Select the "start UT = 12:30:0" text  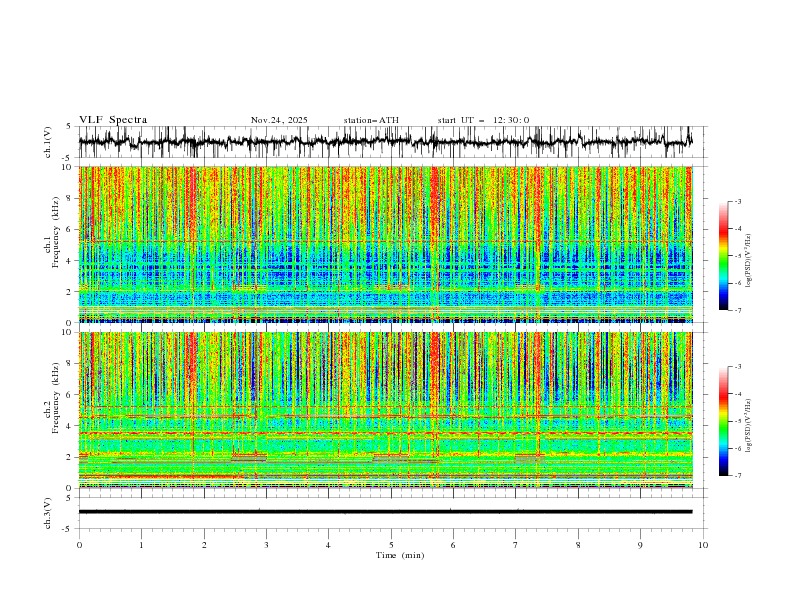pyautogui.click(x=483, y=120)
